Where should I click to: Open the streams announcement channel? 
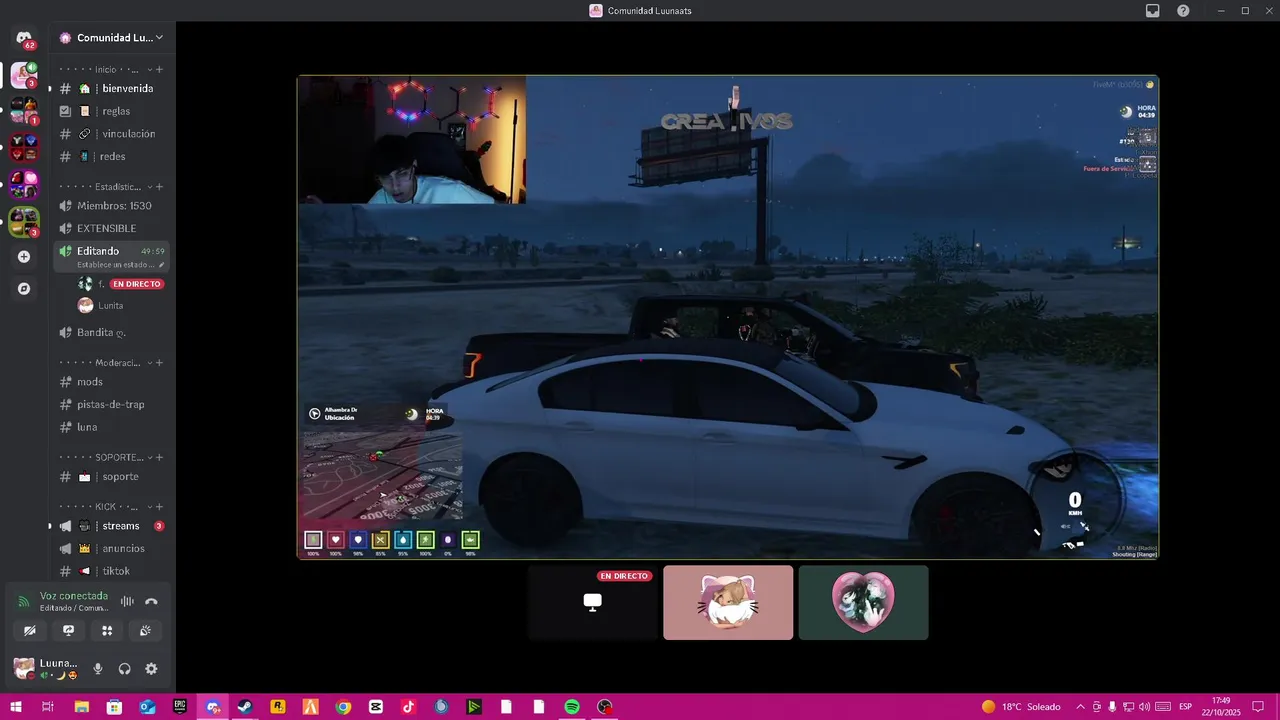pos(112,526)
